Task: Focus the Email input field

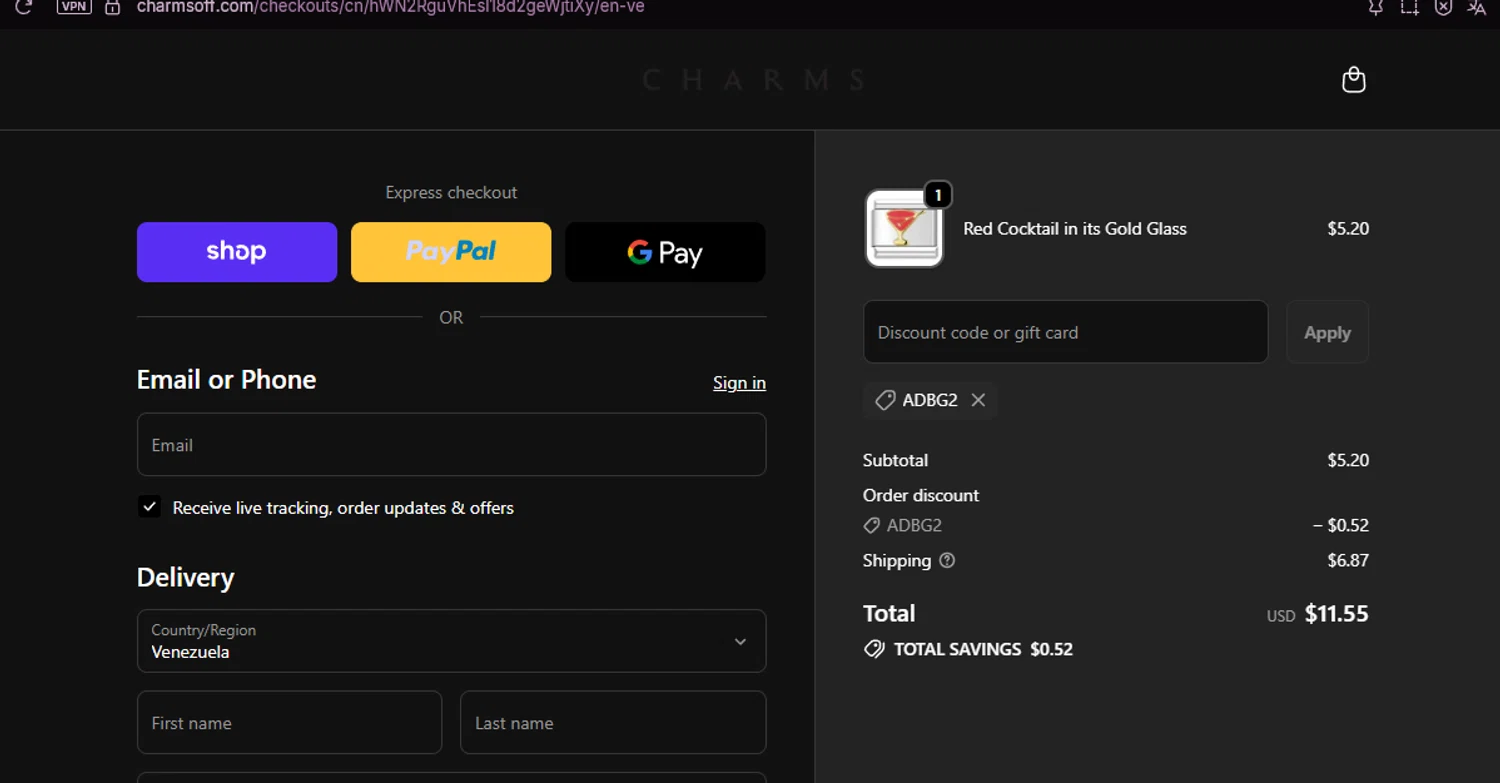Action: click(x=451, y=445)
